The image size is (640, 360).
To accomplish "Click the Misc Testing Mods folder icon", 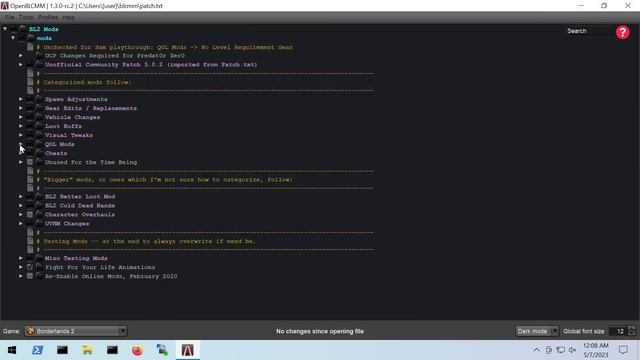I will point(39,258).
